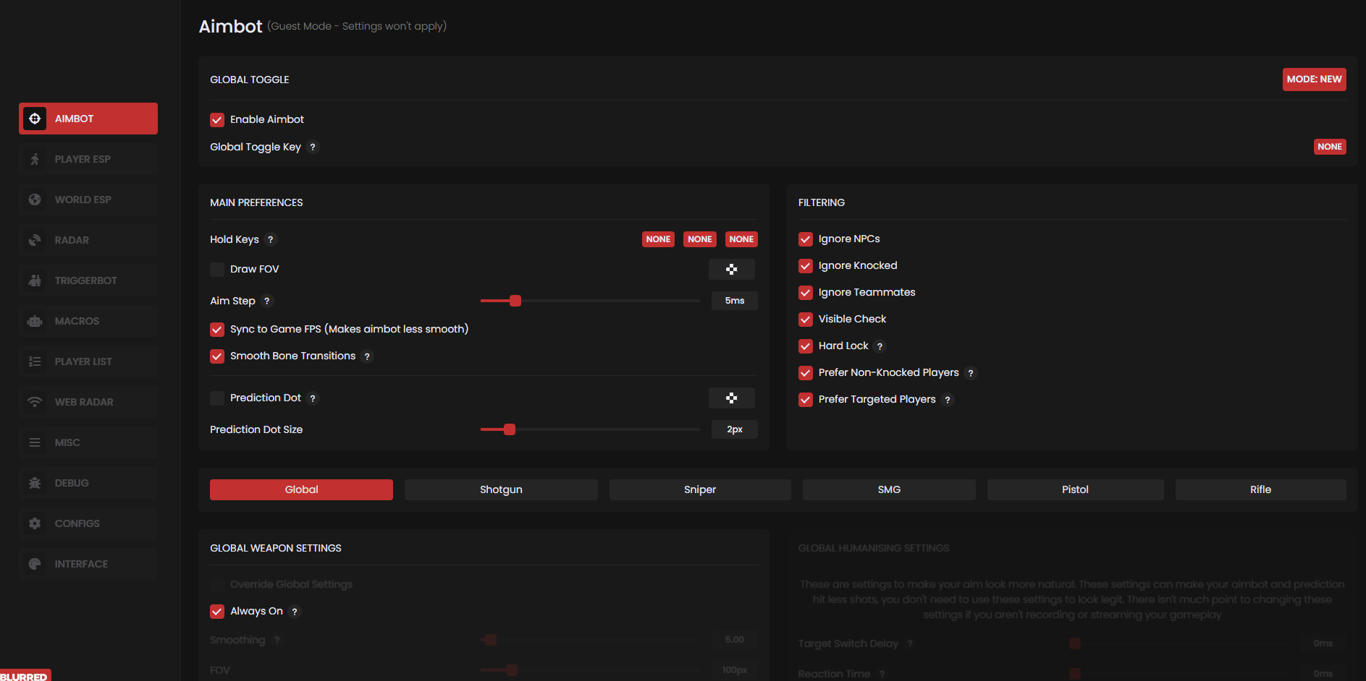This screenshot has width=1366, height=681.
Task: Toggle the Always On checkbox
Action: click(x=217, y=611)
